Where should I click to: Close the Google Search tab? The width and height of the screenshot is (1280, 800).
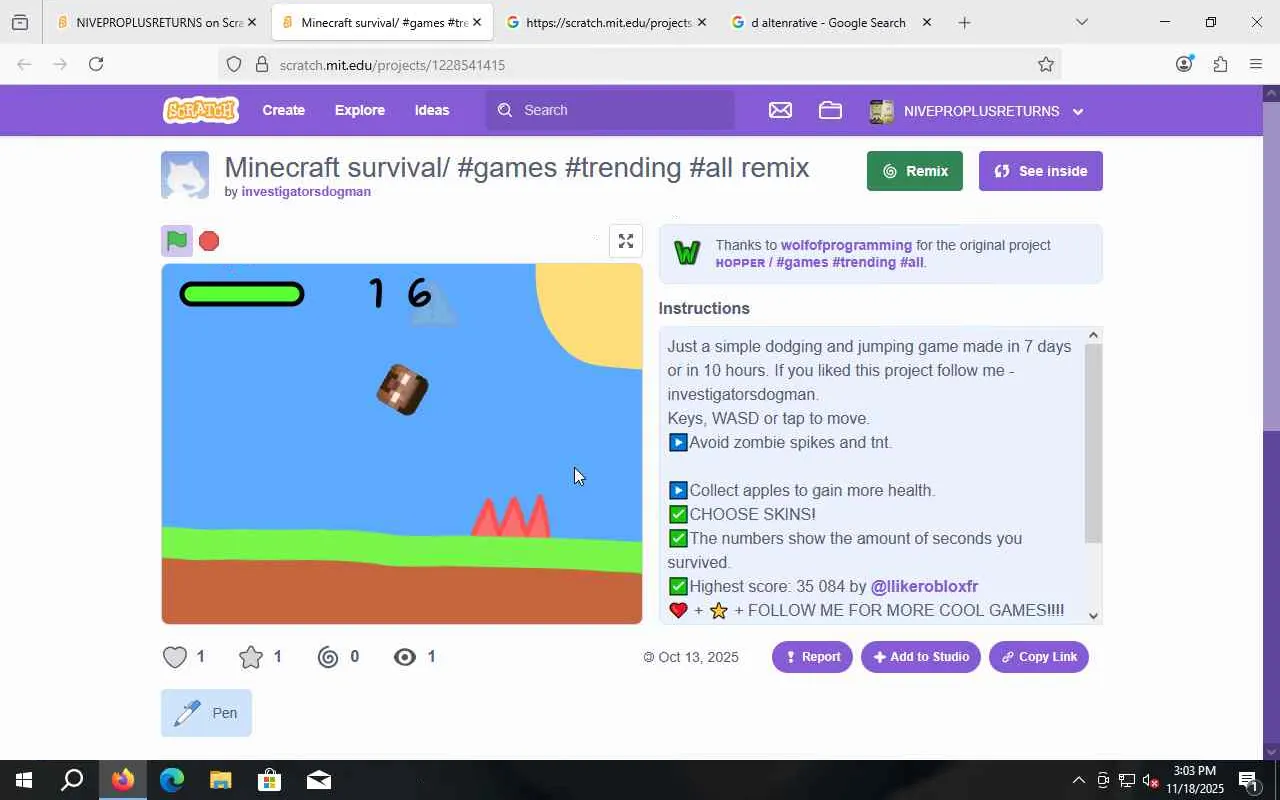[926, 22]
